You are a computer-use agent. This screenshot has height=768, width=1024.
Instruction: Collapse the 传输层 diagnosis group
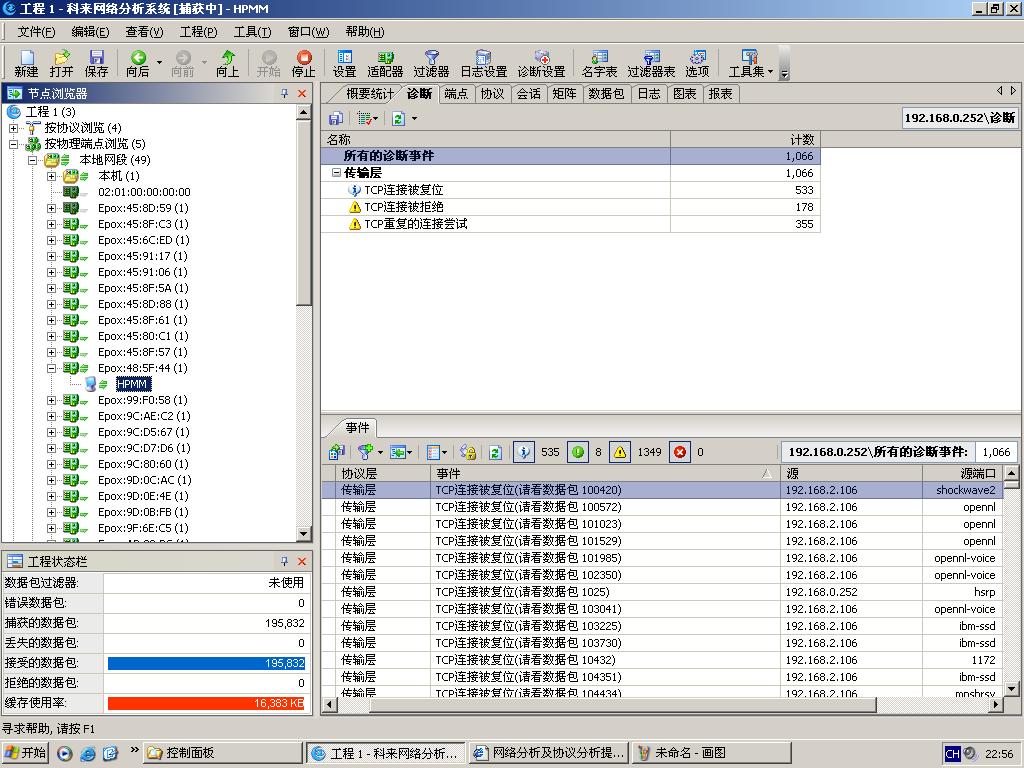tap(337, 173)
